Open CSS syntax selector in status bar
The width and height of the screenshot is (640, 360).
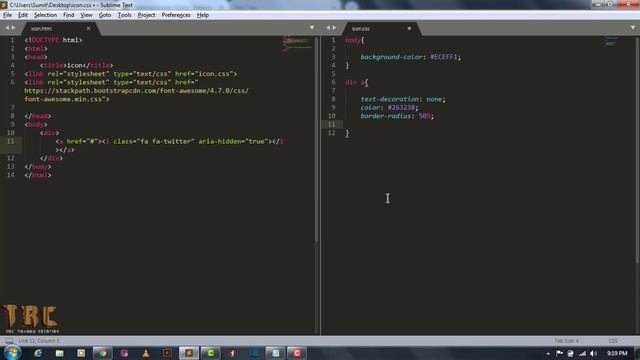[613, 340]
